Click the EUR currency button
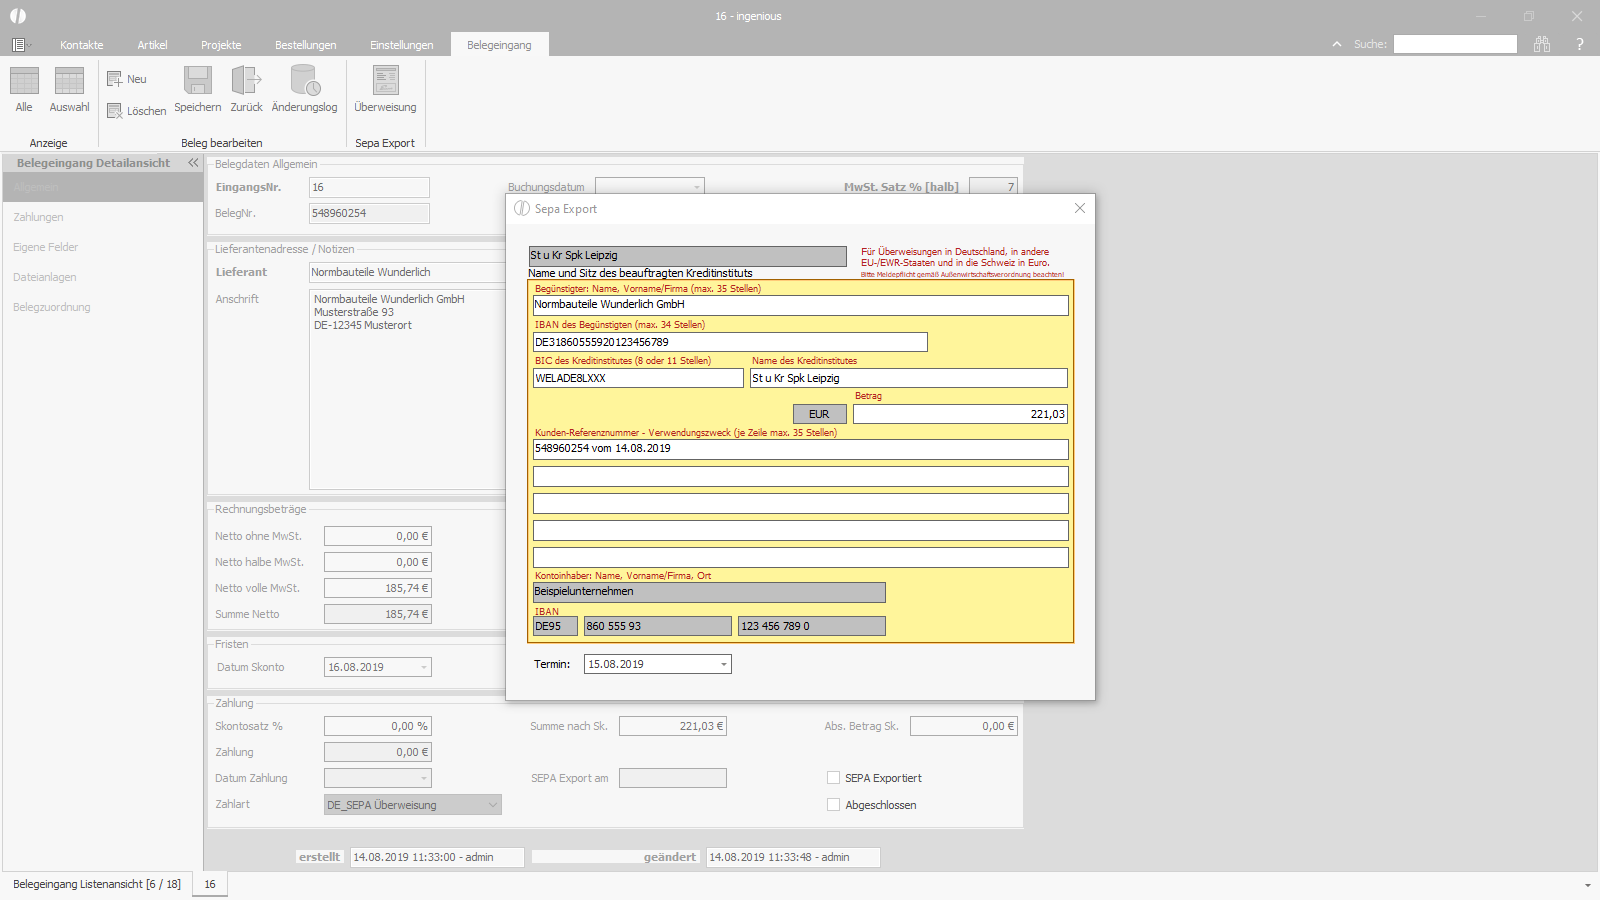 click(x=819, y=414)
